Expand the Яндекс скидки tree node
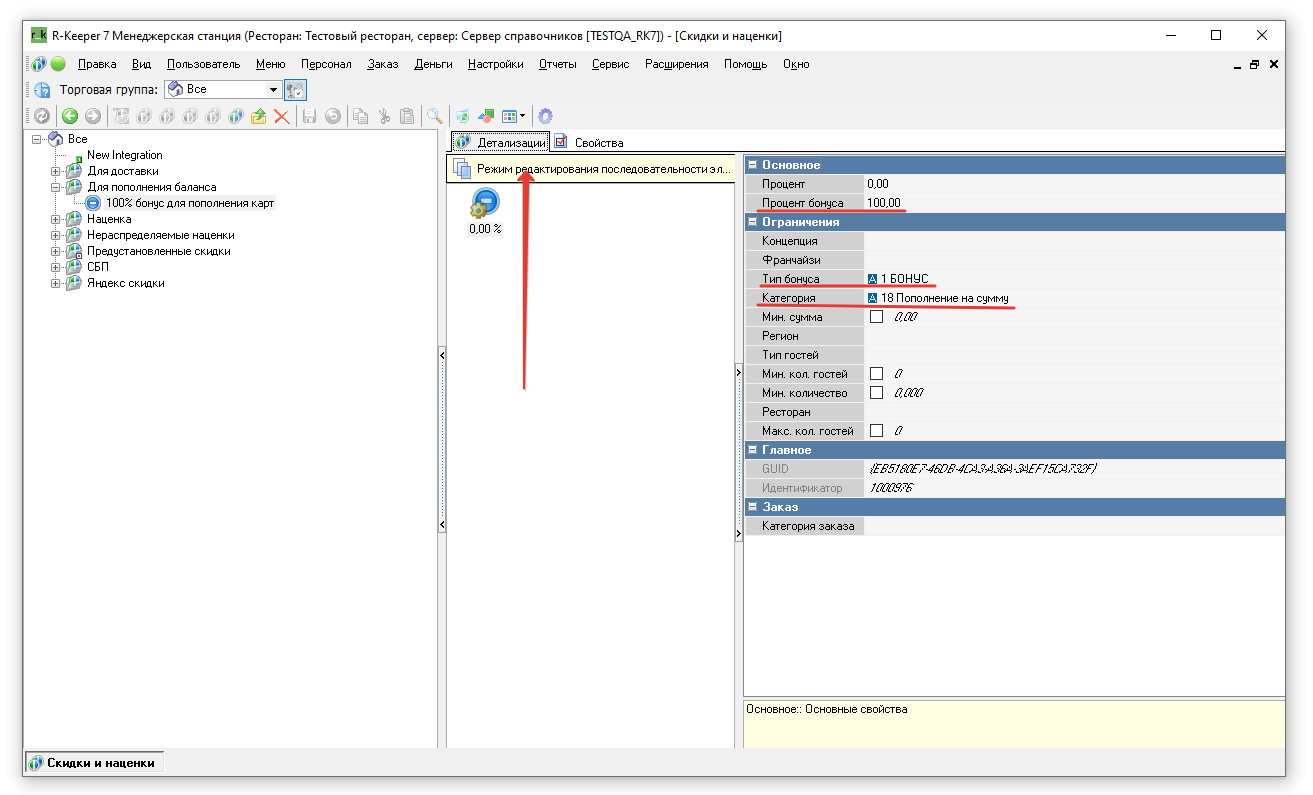1313x795 pixels. [x=57, y=283]
